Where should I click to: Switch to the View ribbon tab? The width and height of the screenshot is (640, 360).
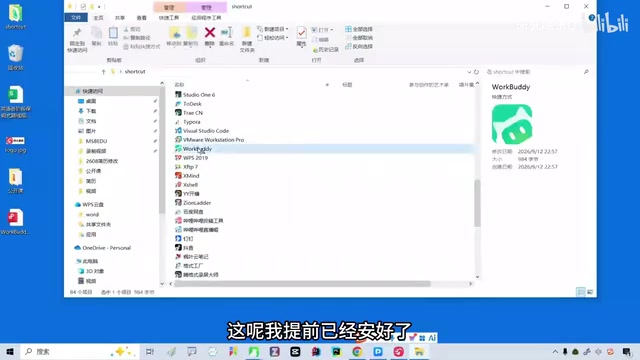(141, 18)
